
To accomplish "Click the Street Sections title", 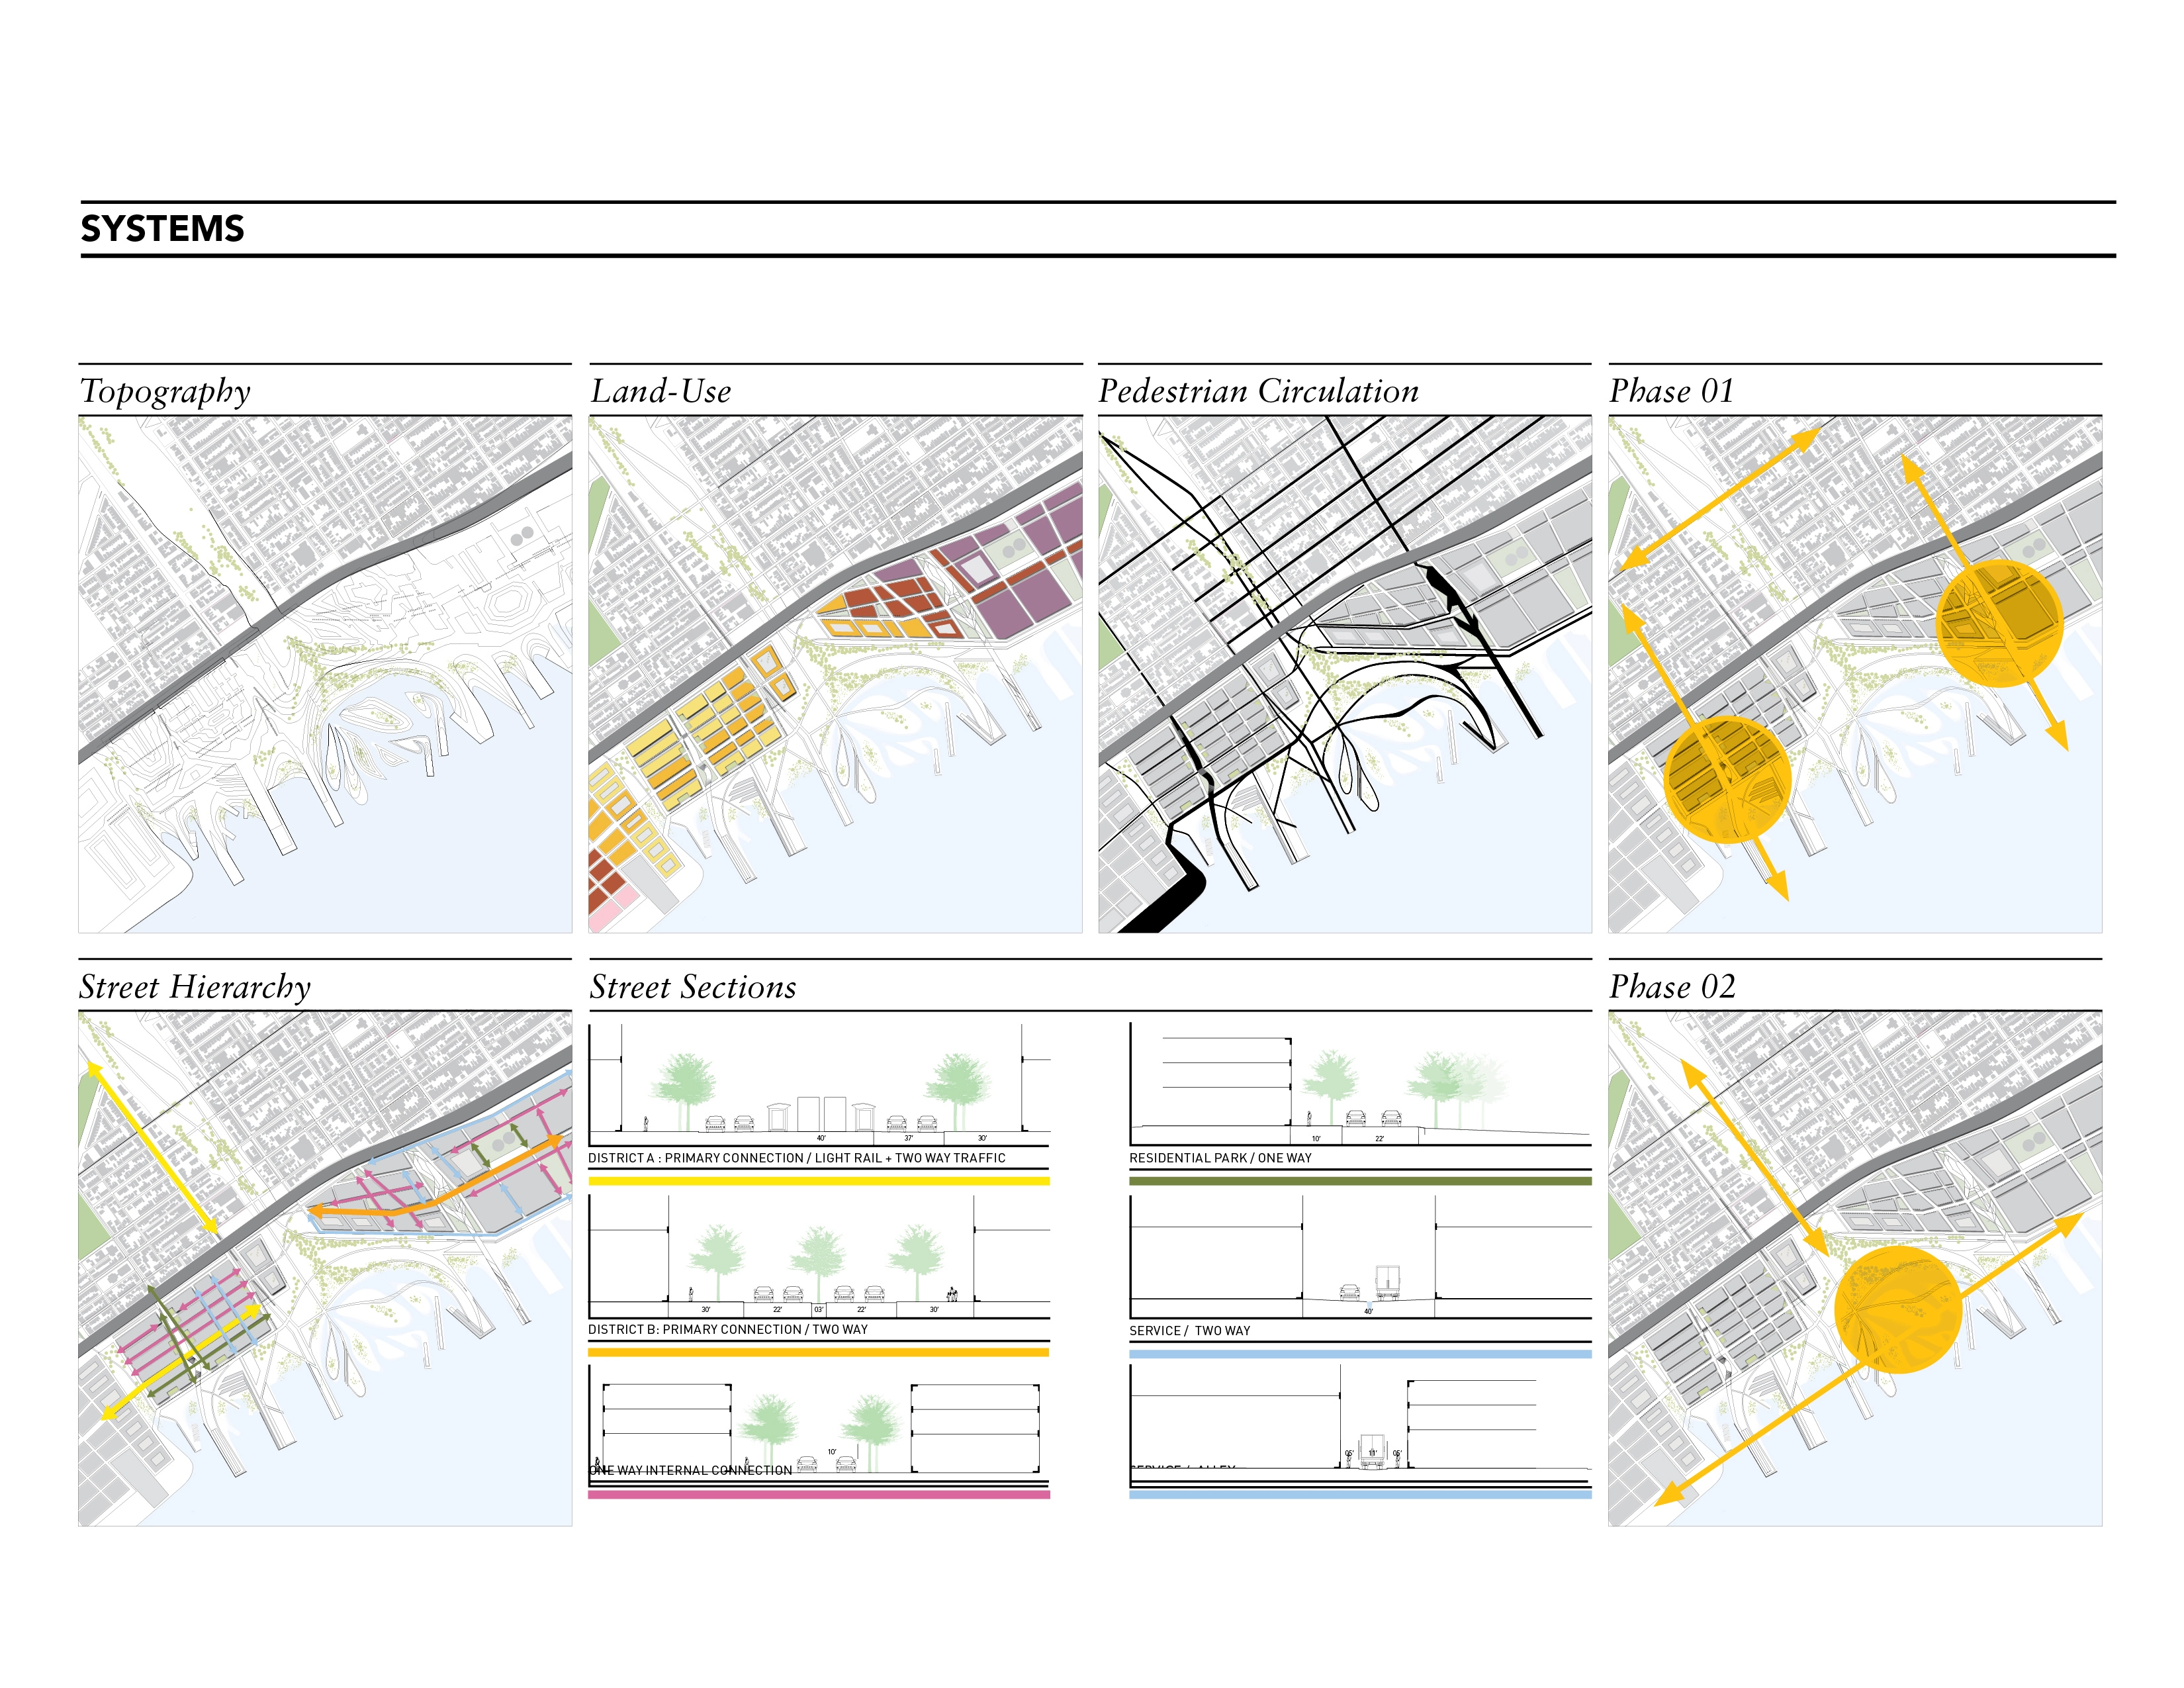I will (693, 987).
